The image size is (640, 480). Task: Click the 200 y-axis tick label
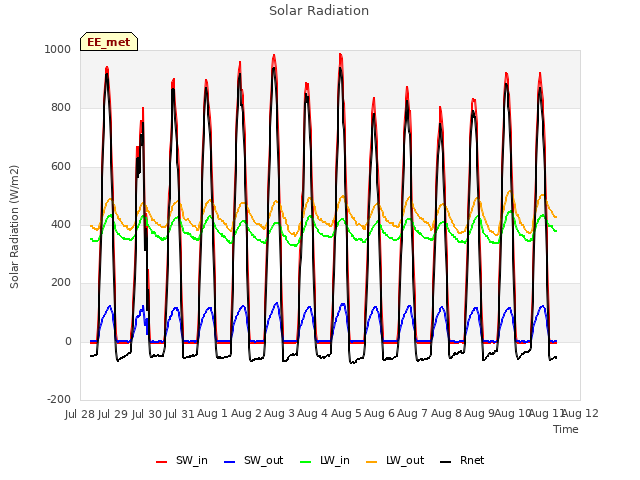61,282
